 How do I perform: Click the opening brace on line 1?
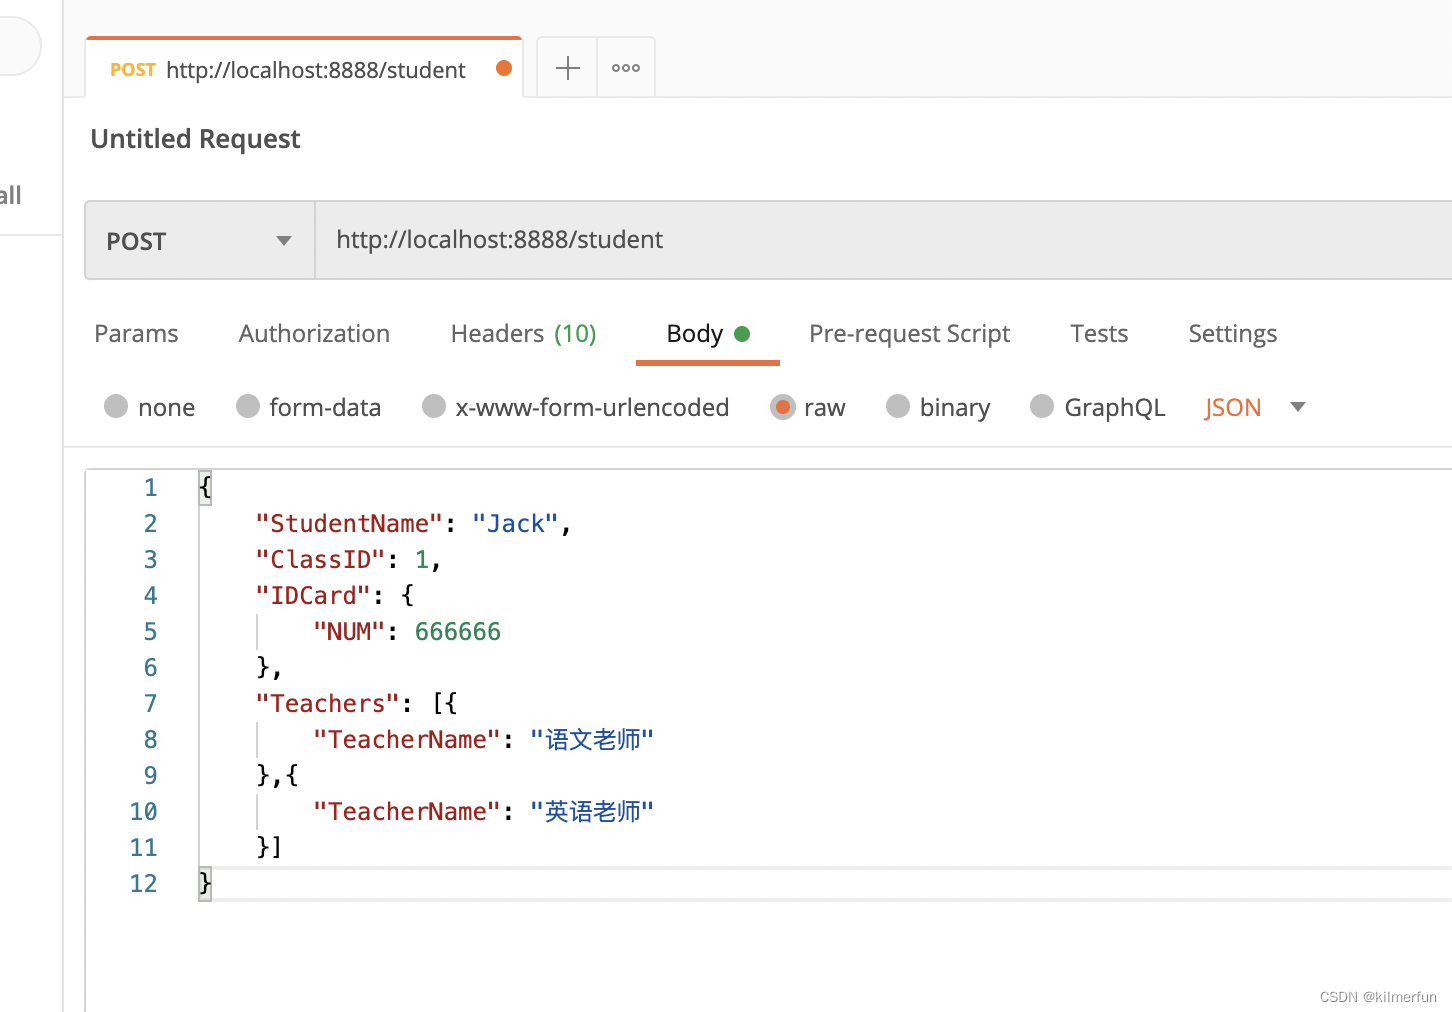[205, 487]
